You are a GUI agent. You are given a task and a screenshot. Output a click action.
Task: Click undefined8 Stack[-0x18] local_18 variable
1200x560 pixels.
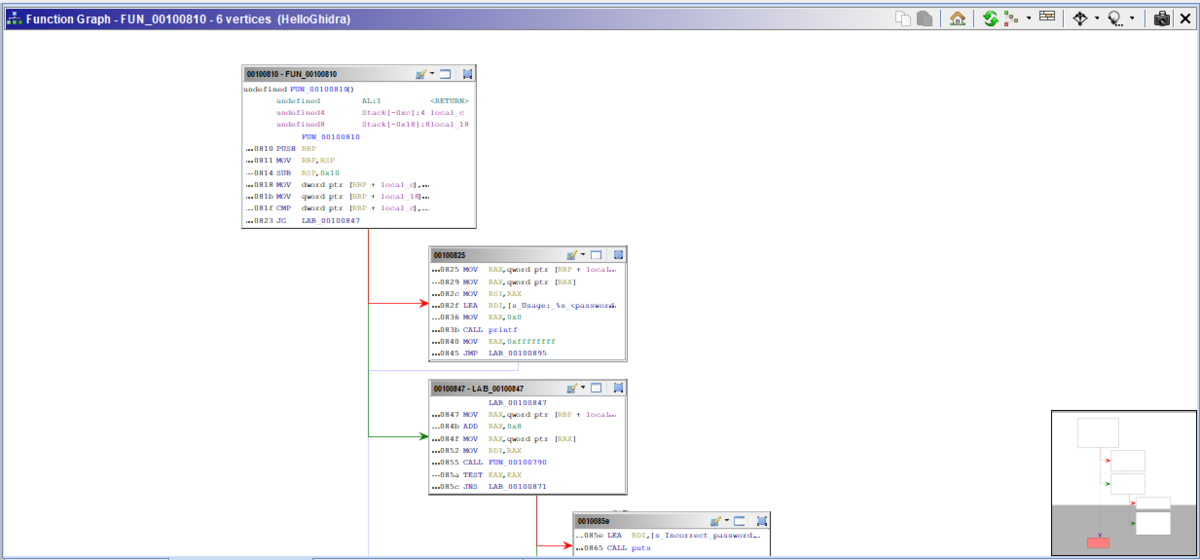point(371,125)
